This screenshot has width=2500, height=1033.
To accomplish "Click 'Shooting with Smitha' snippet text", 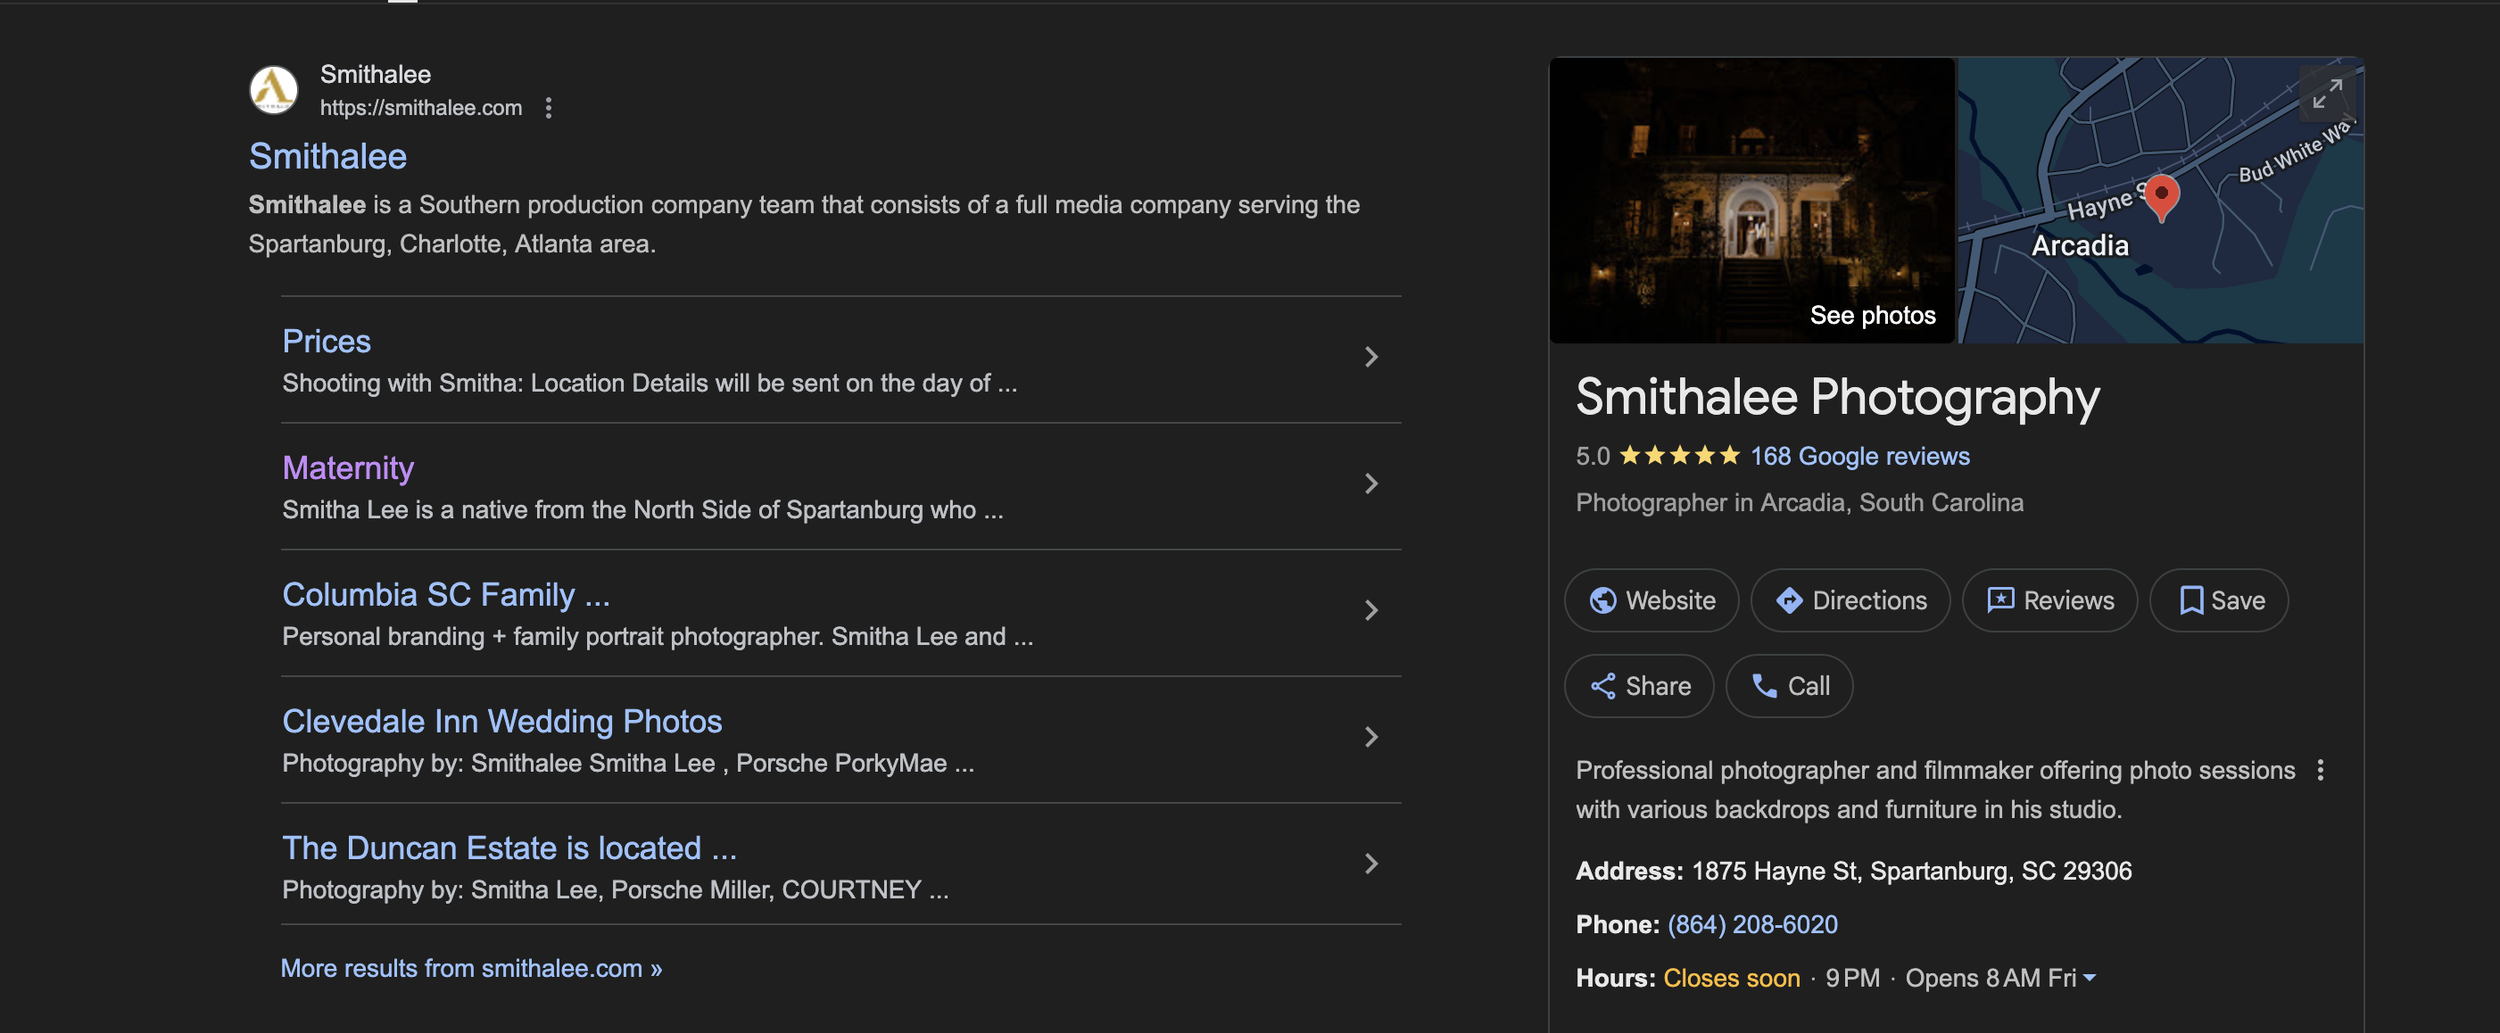I will point(649,383).
